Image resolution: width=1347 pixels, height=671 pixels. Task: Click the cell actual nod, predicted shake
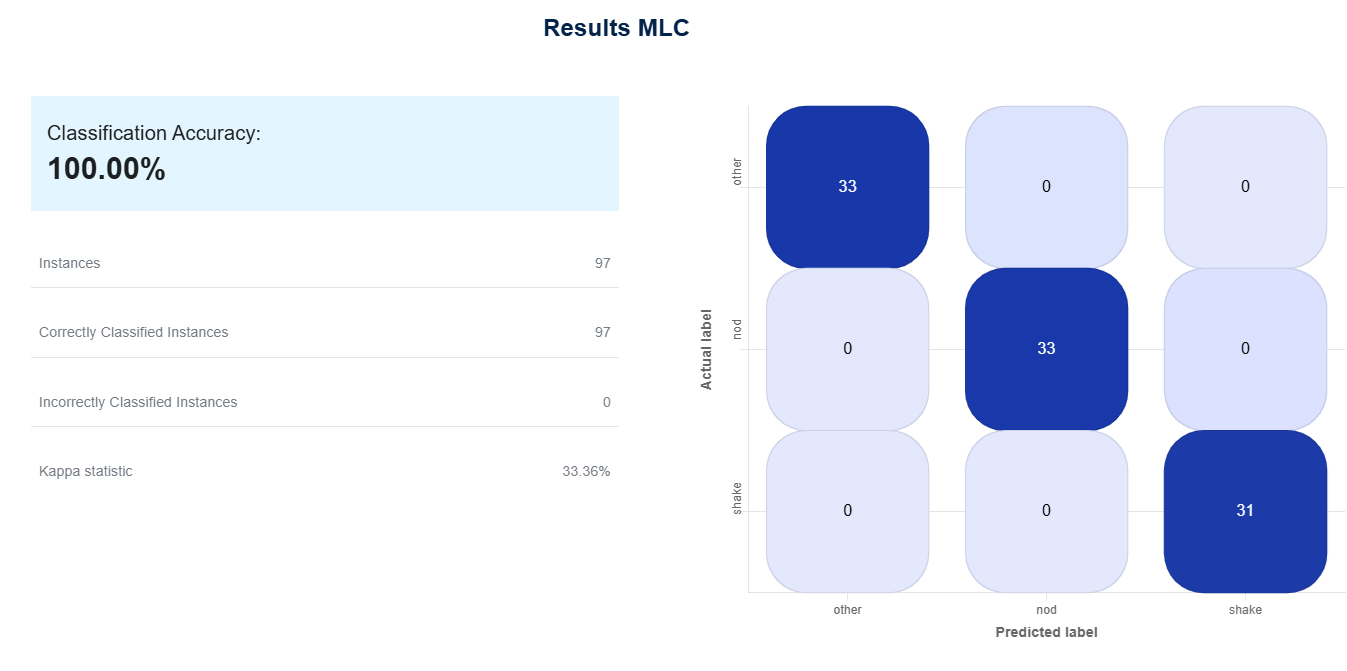coord(1245,349)
